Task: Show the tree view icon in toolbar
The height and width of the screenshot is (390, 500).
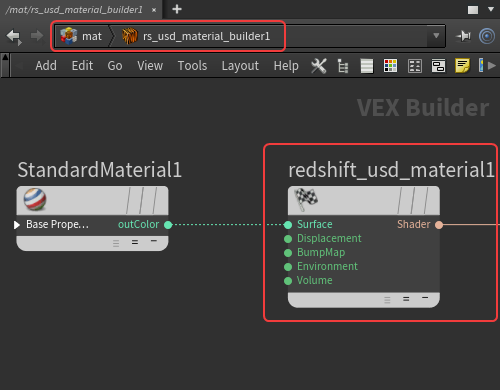Action: point(343,66)
